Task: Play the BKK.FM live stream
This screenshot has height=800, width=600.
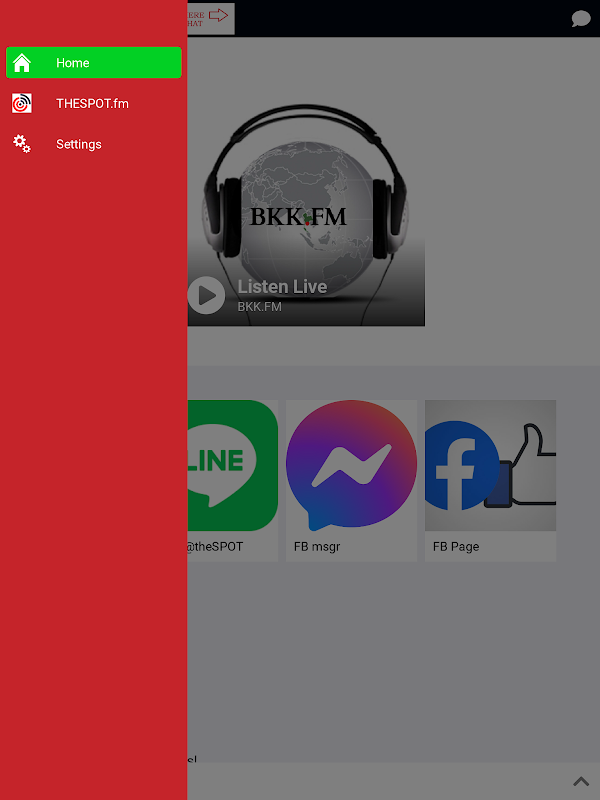Action: click(x=206, y=295)
